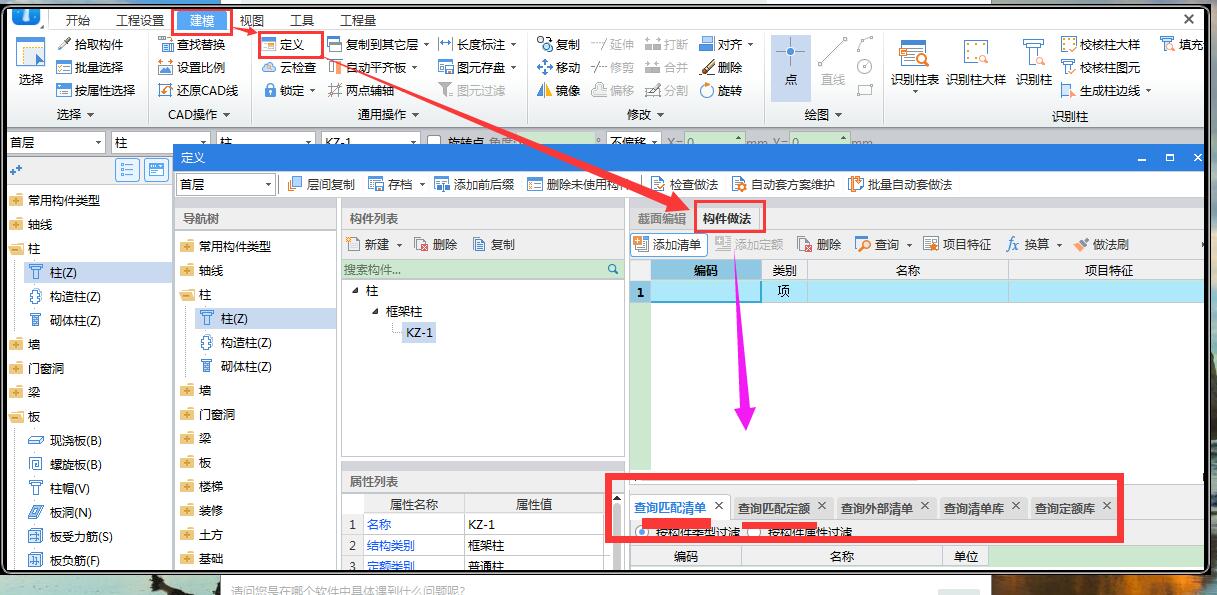The width and height of the screenshot is (1217, 595).
Task: Click 层间复制 in the 定义 dialog toolbar
Action: tap(321, 185)
